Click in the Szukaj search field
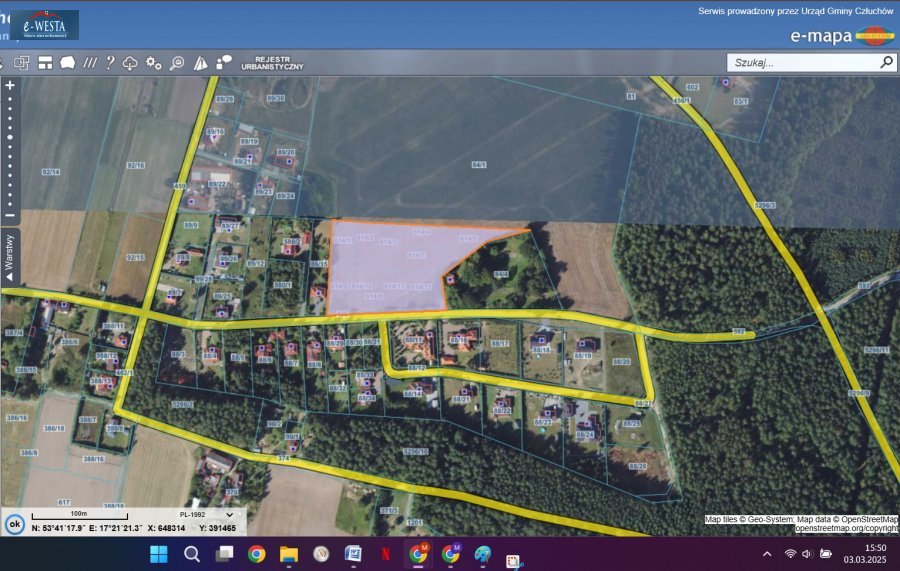Screen dimensions: 900x571 [x=800, y=62]
